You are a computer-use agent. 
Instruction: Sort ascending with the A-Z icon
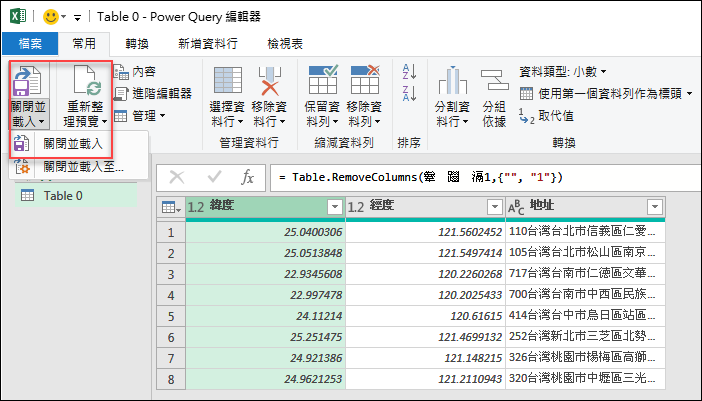click(x=409, y=72)
